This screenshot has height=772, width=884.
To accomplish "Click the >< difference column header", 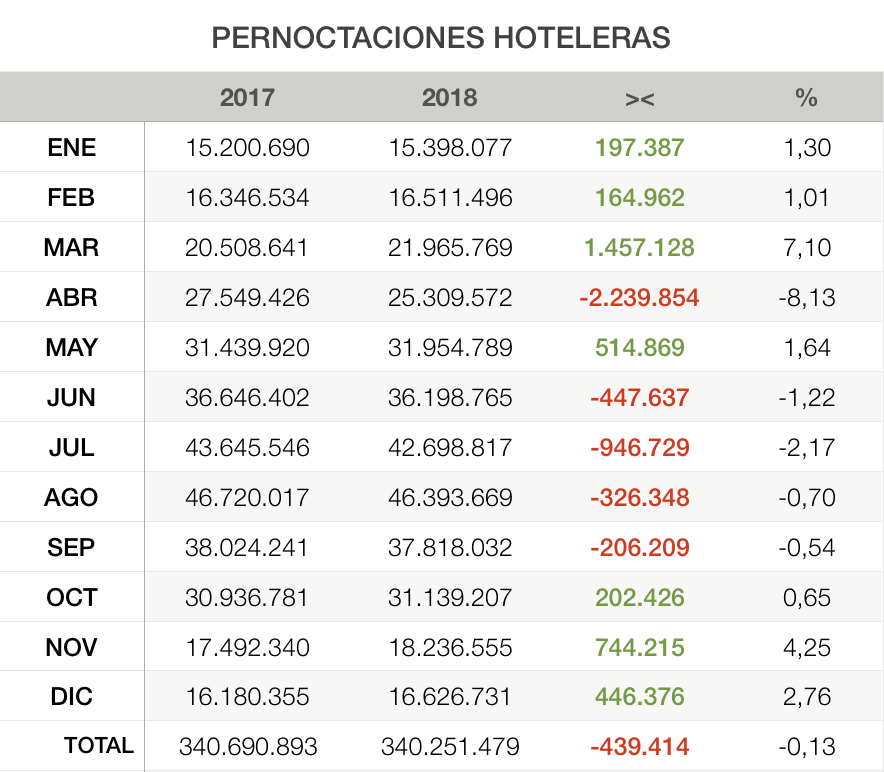I will [x=639, y=97].
